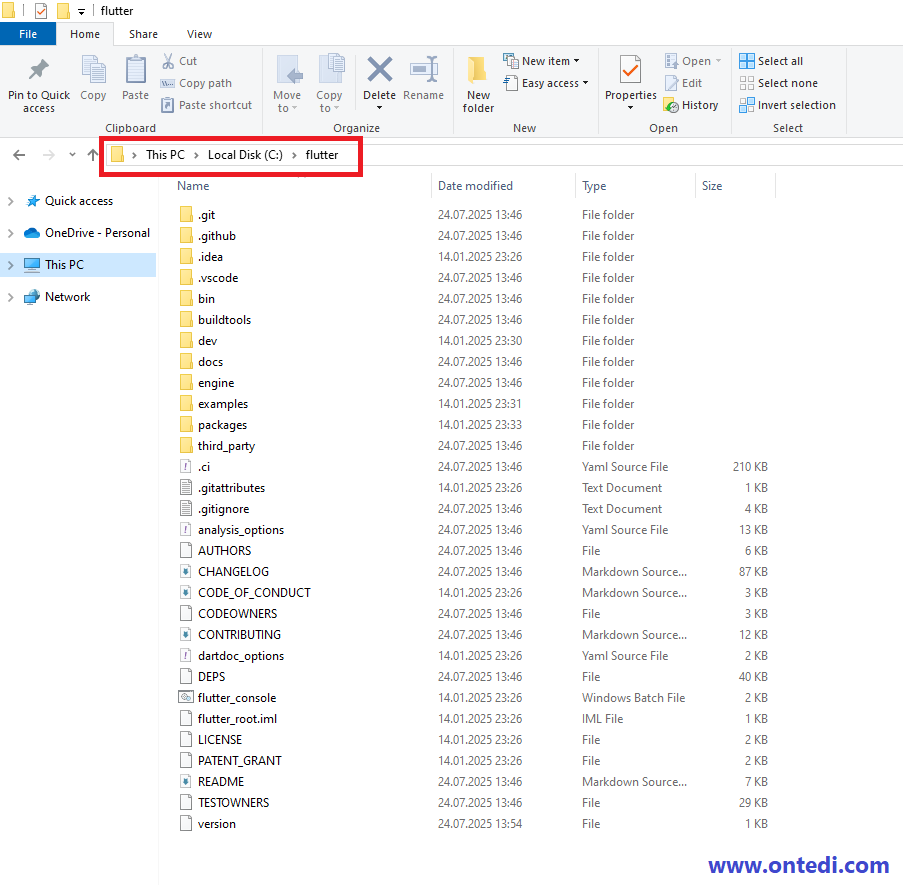Expand This PC tree node
Image resolution: width=903 pixels, height=885 pixels.
point(10,265)
